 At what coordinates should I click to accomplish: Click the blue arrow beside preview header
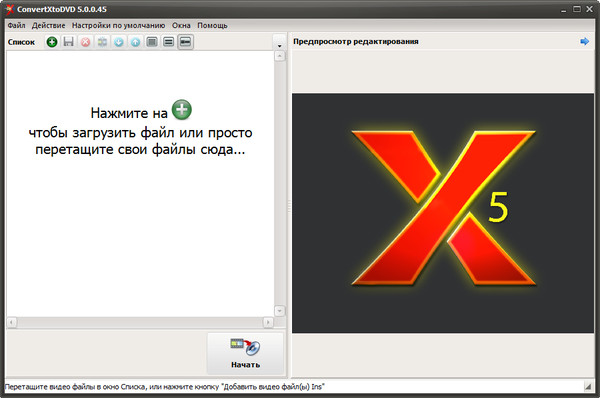[585, 41]
